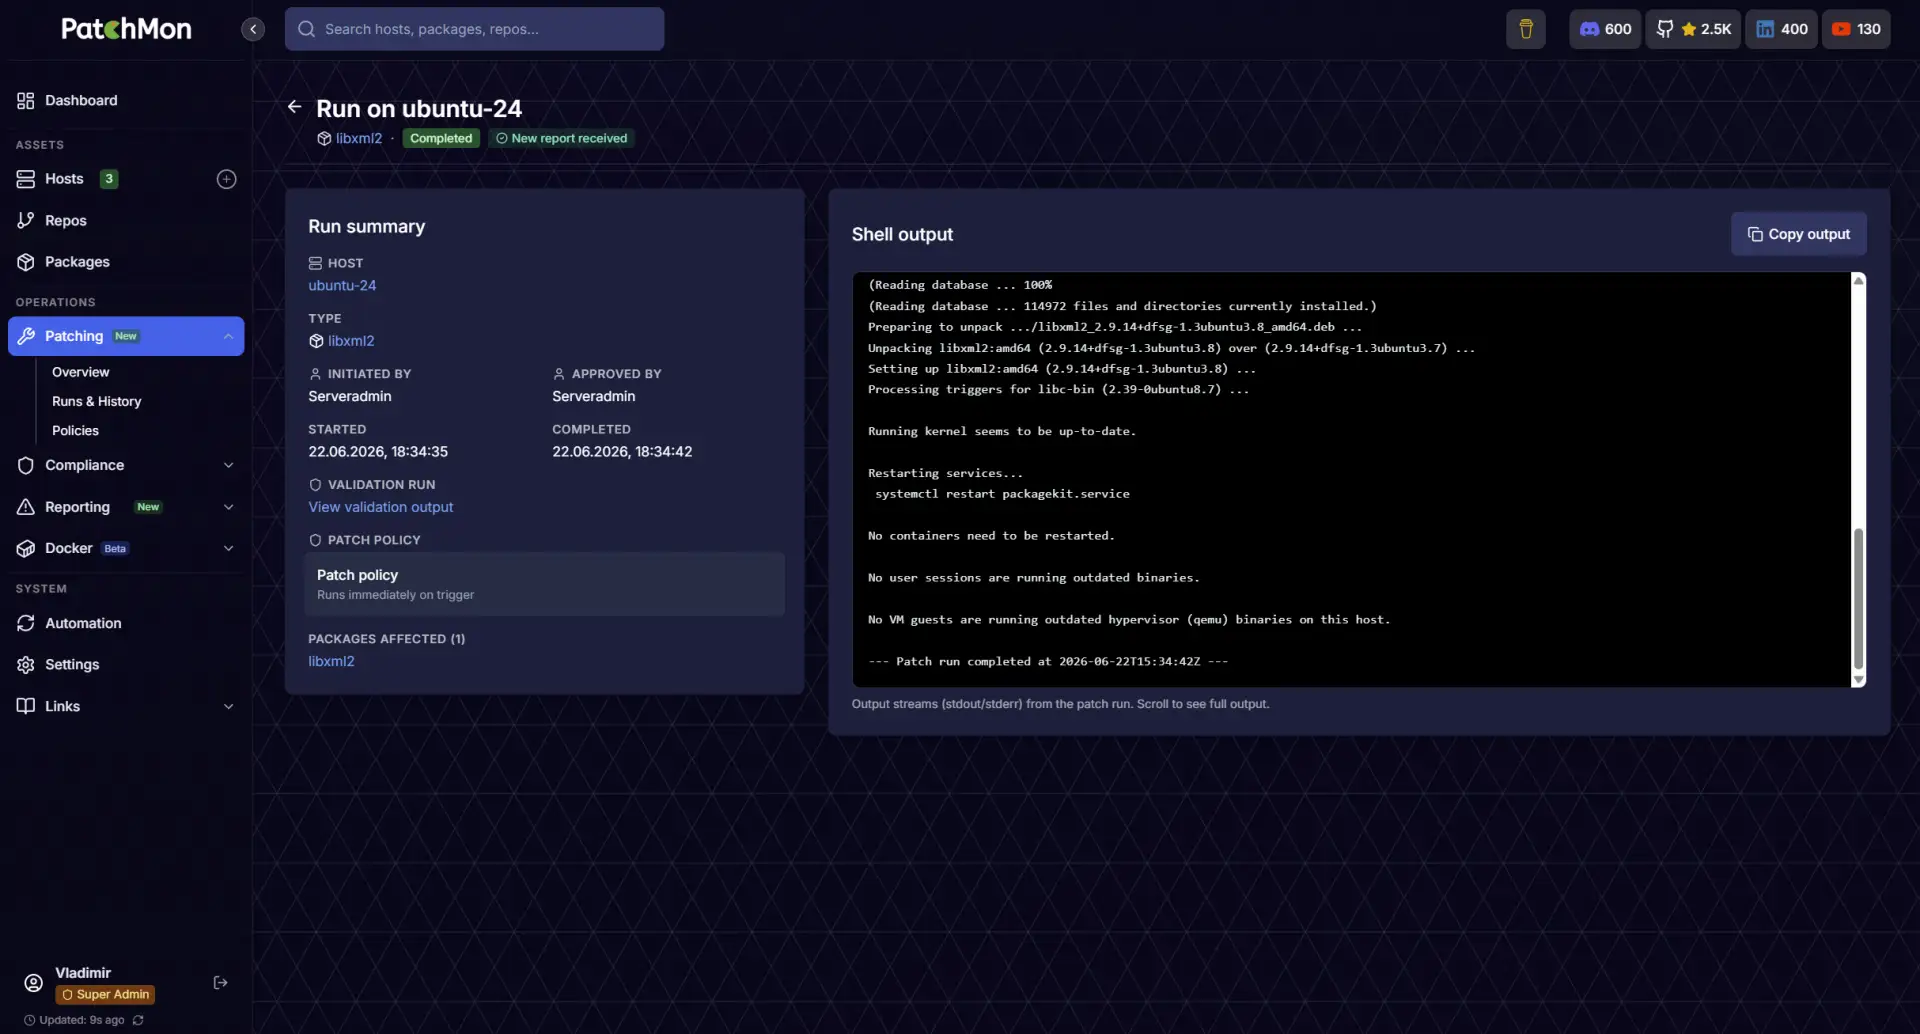Click the Patching wrench icon
This screenshot has height=1034, width=1920.
pos(26,336)
